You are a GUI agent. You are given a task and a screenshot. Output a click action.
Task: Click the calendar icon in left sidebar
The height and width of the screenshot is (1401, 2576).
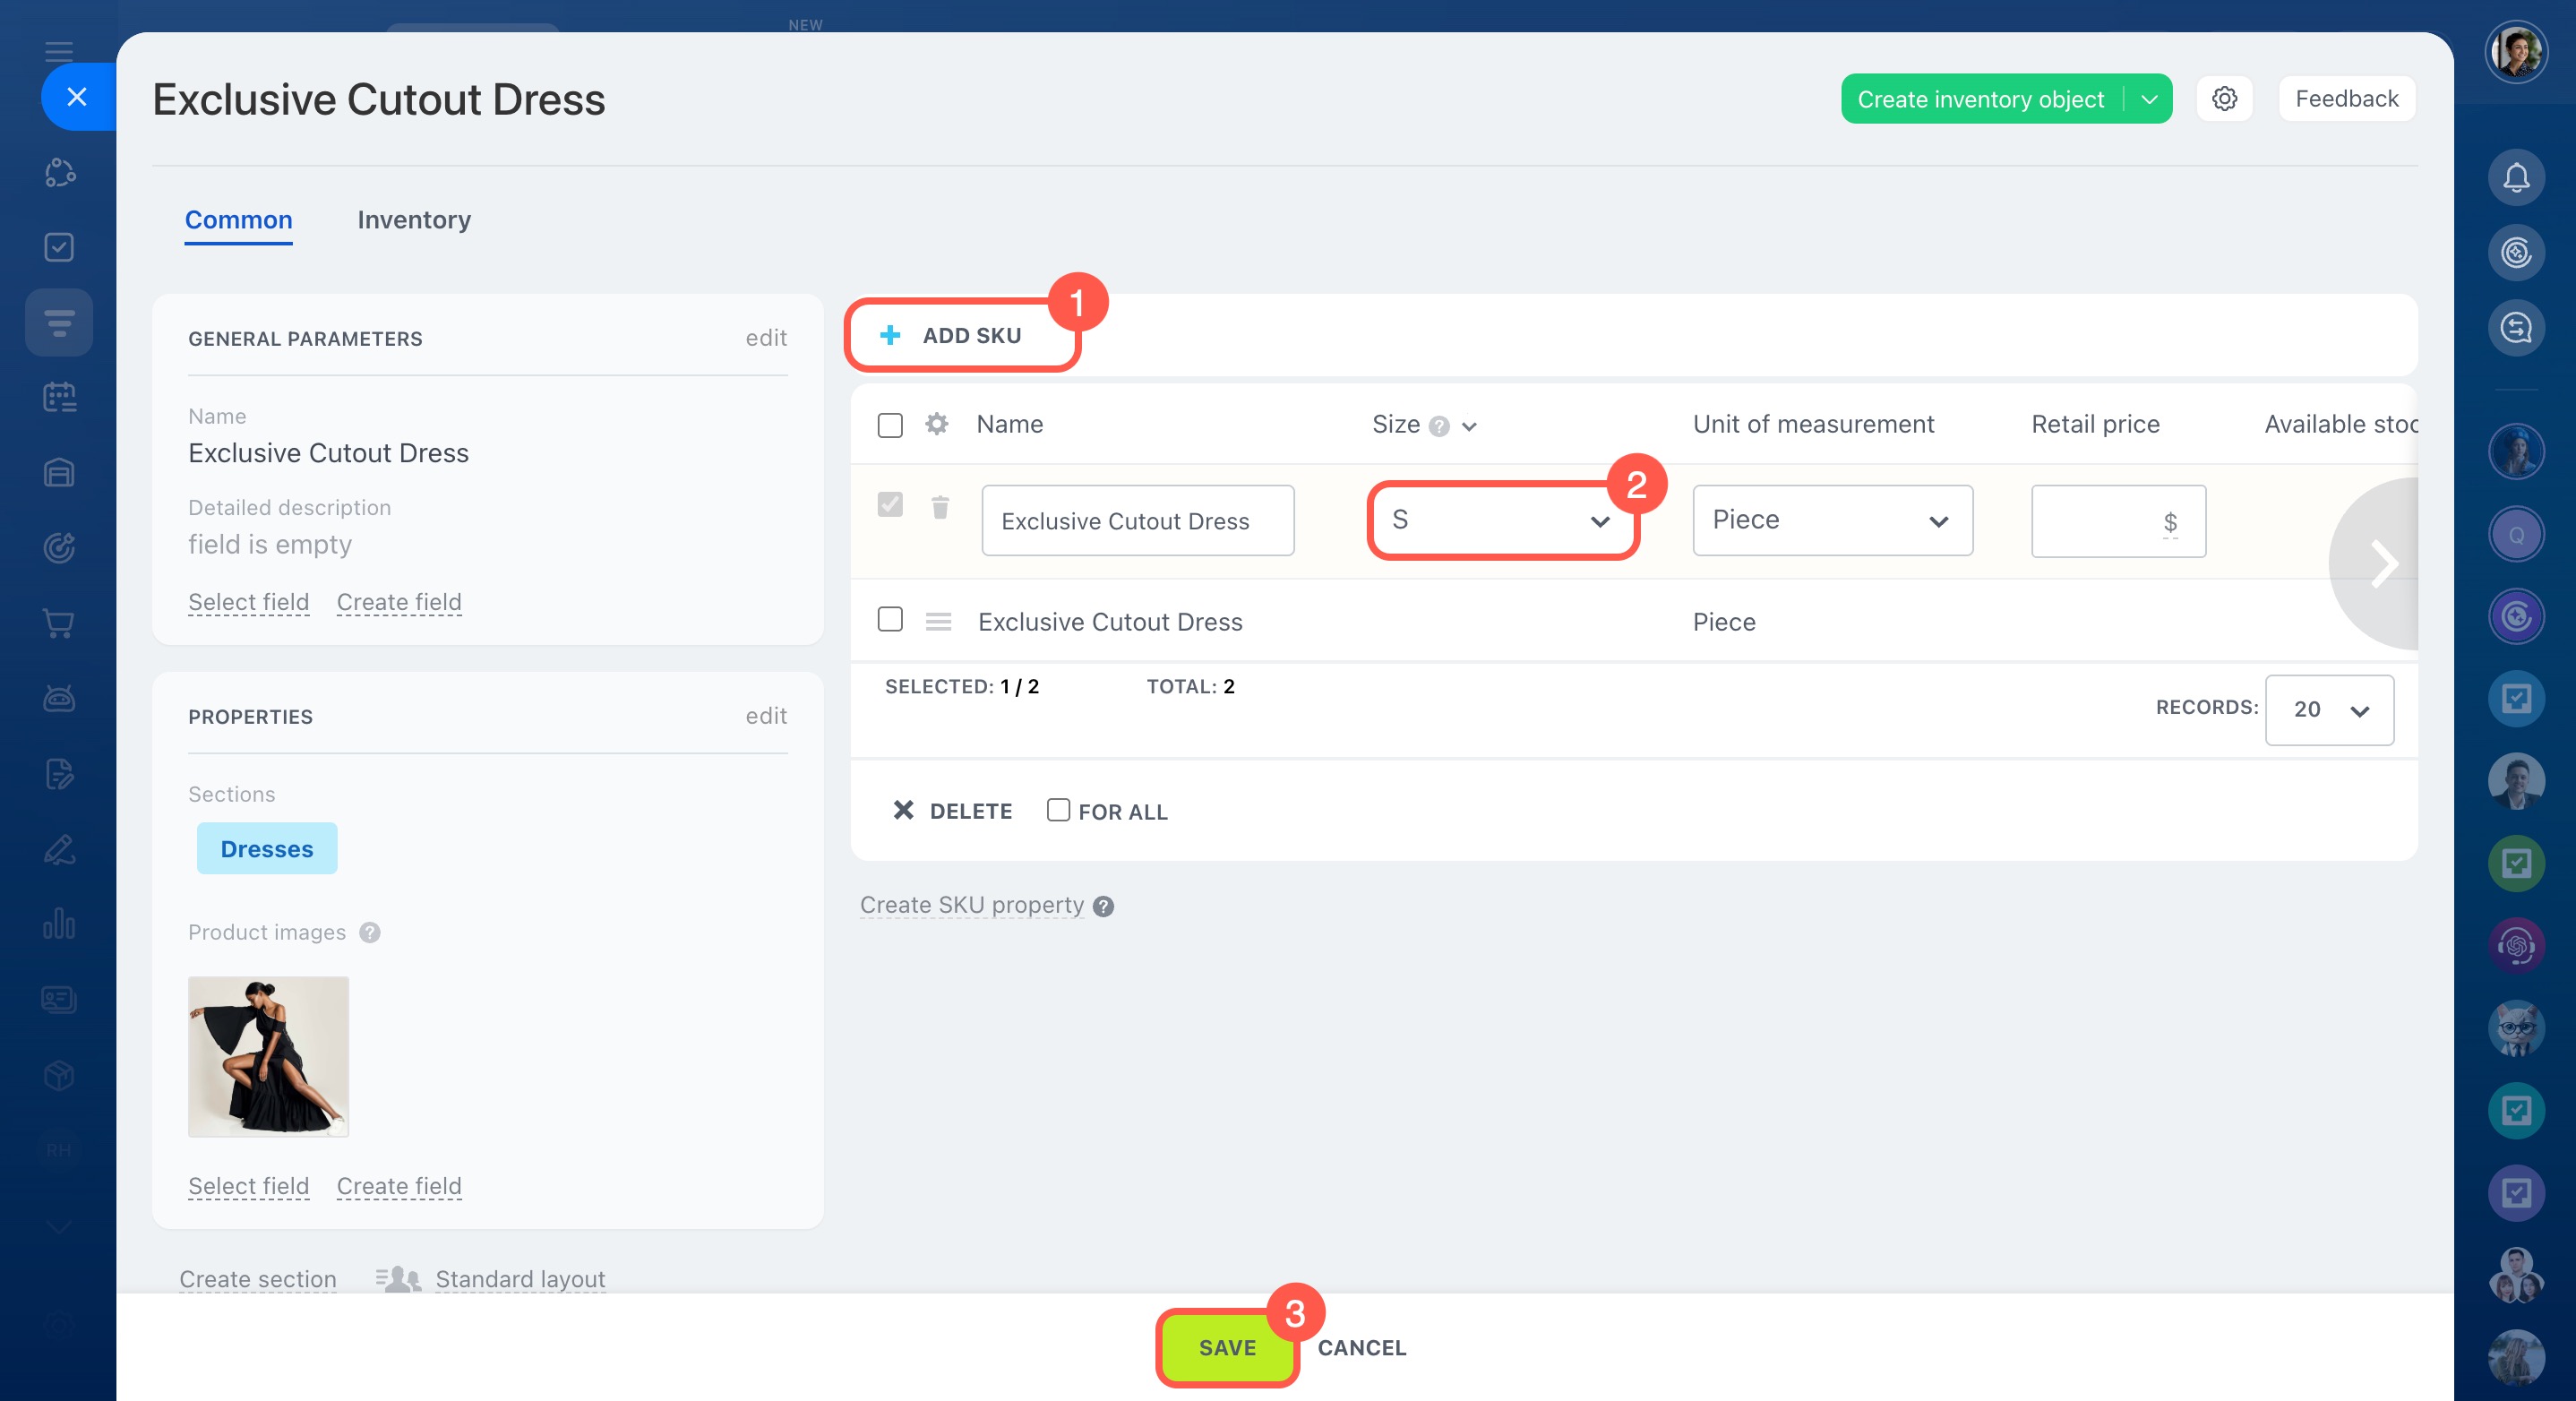(x=59, y=397)
